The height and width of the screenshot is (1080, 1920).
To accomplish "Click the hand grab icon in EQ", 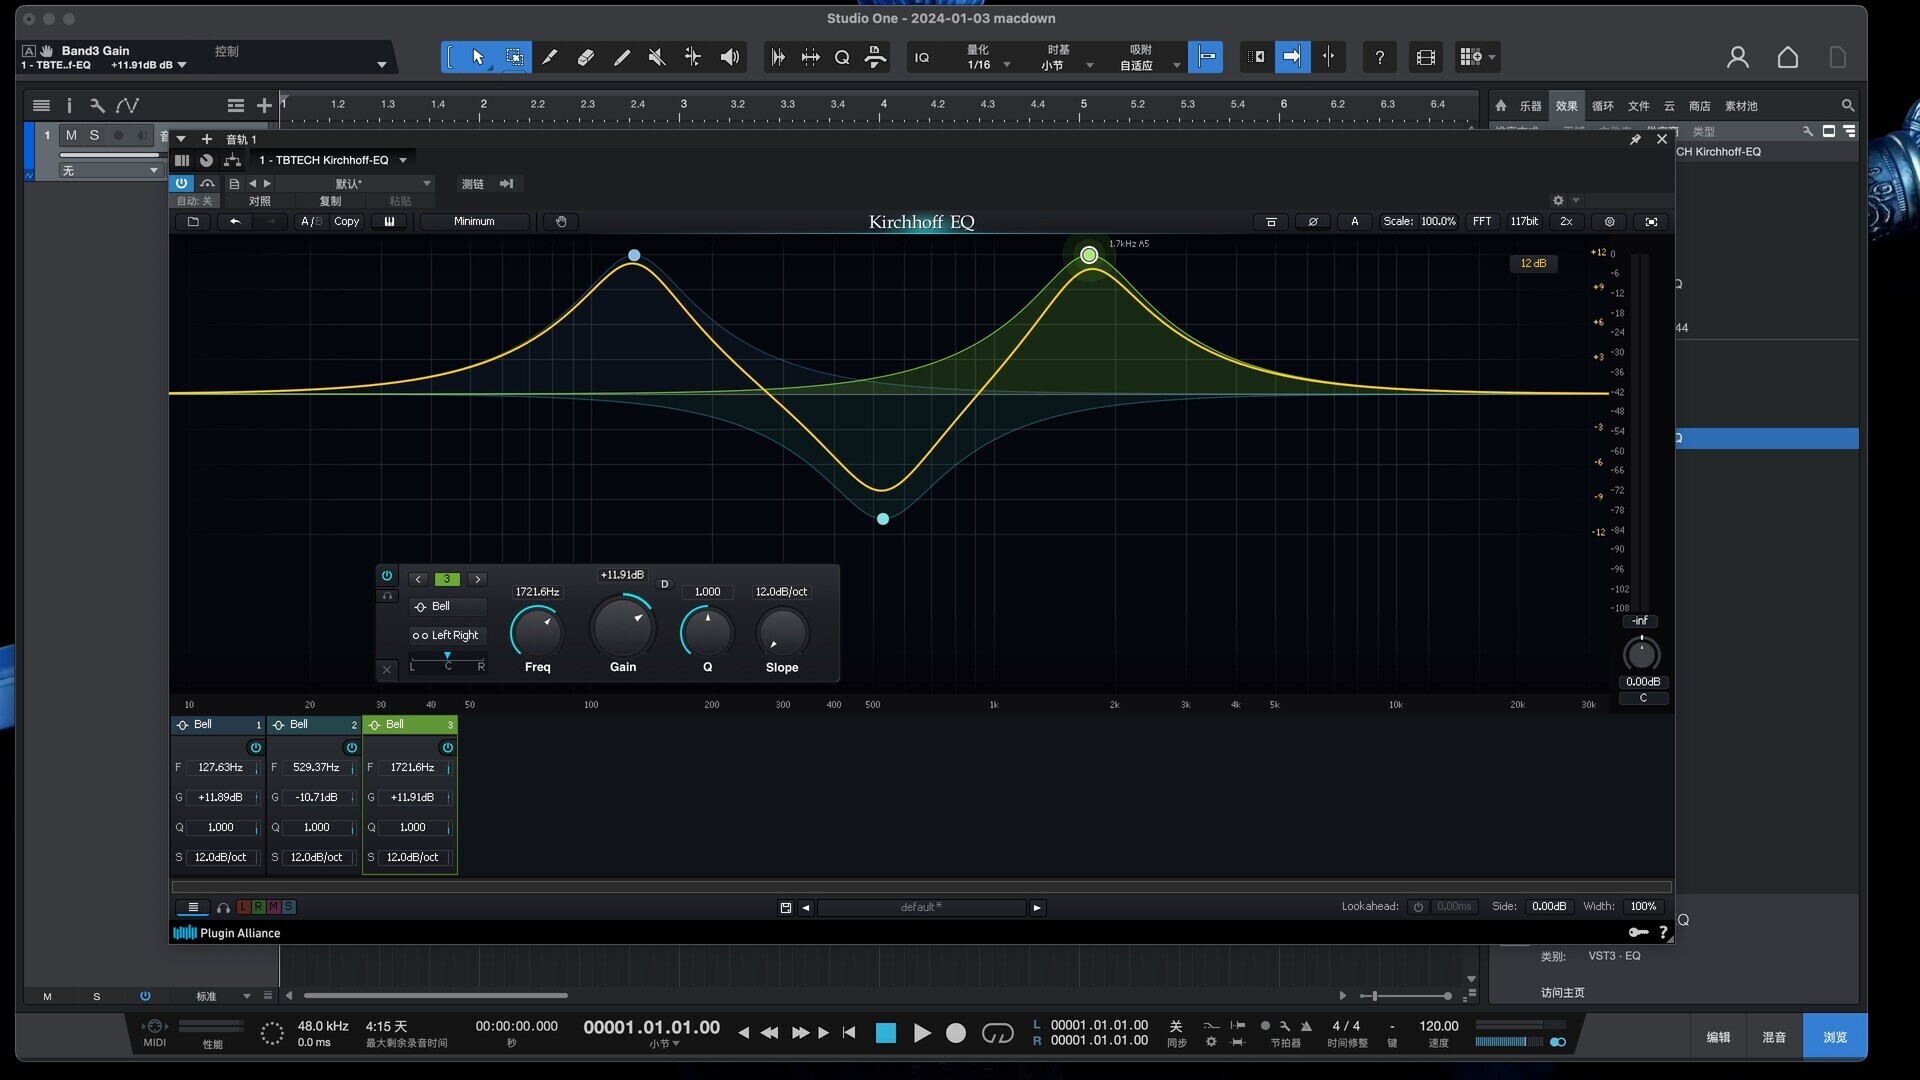I will tap(561, 221).
